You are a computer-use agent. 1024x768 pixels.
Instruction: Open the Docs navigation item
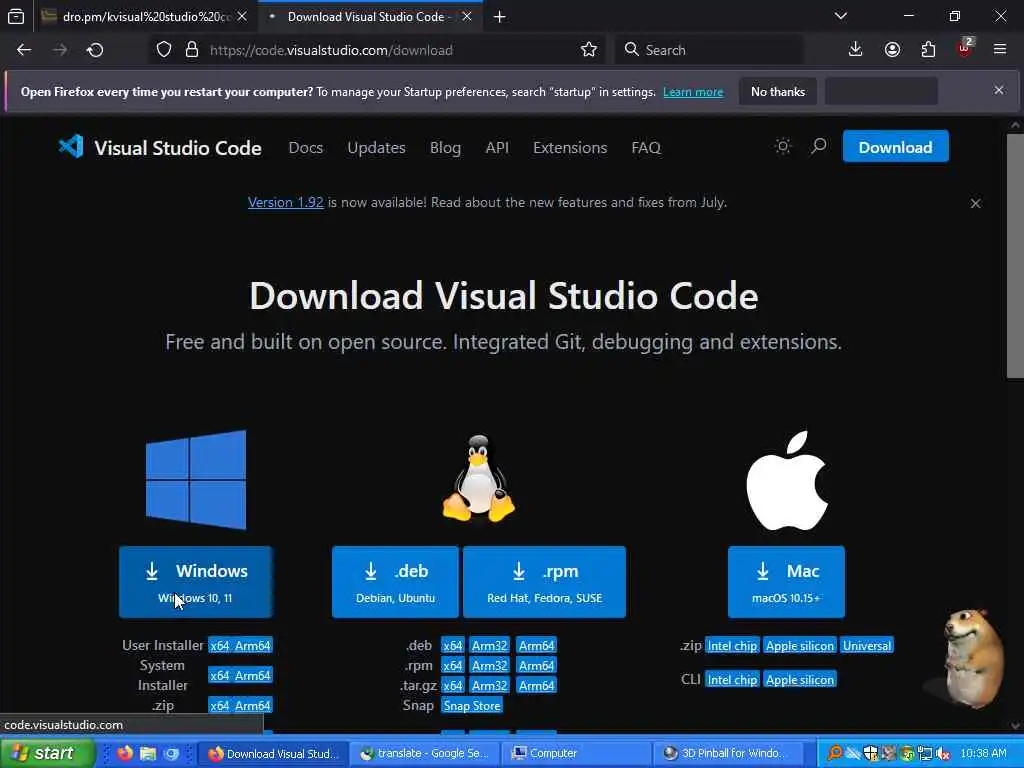[306, 148]
